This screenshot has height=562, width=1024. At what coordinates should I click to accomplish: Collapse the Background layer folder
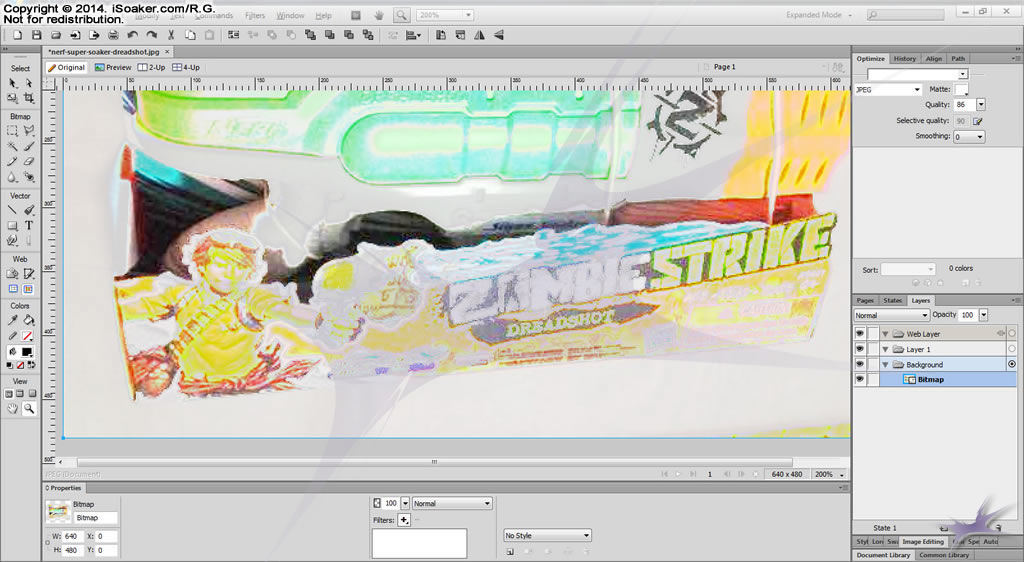886,364
